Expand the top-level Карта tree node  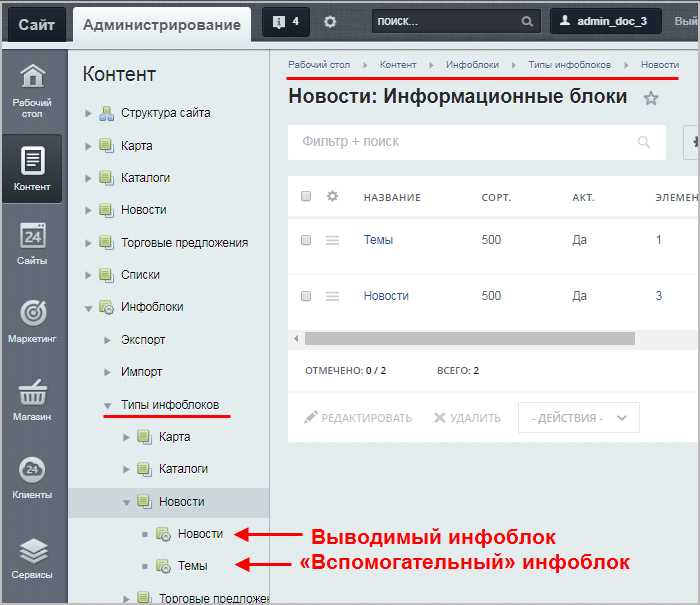[88, 146]
